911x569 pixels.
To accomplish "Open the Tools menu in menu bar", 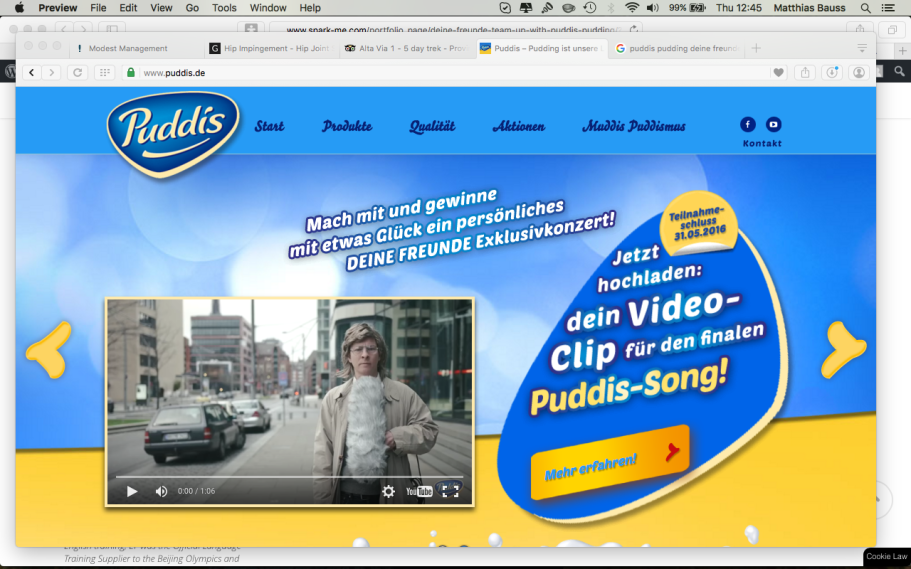I will tap(224, 8).
